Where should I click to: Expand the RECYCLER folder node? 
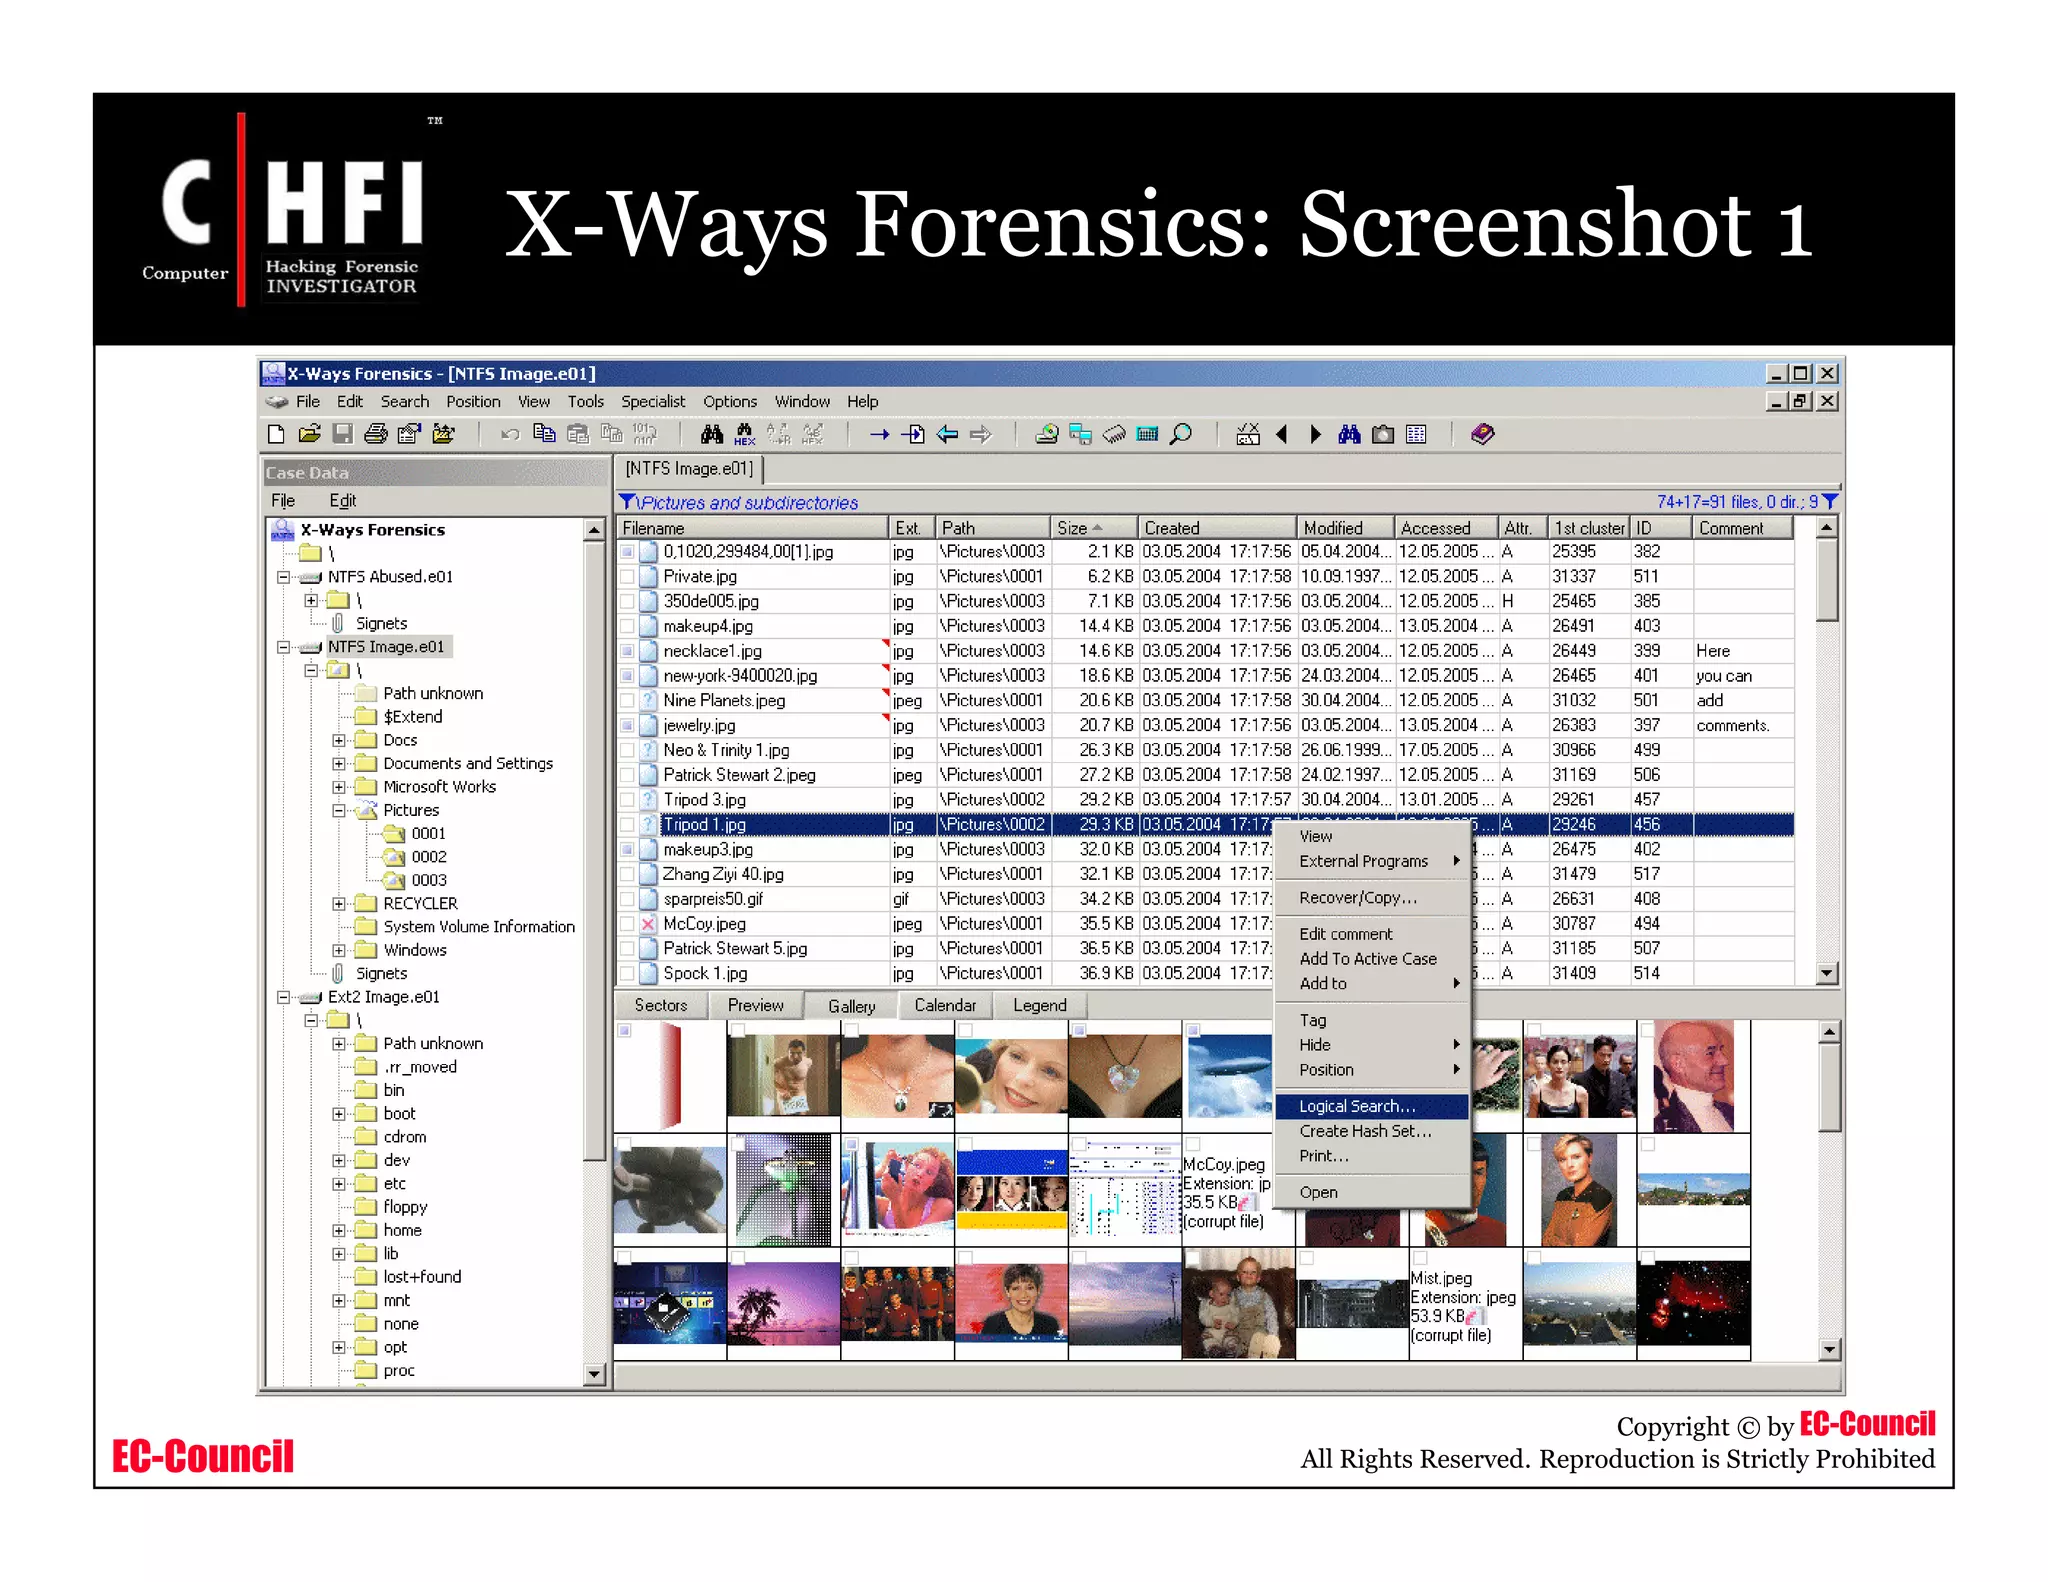coord(339,904)
